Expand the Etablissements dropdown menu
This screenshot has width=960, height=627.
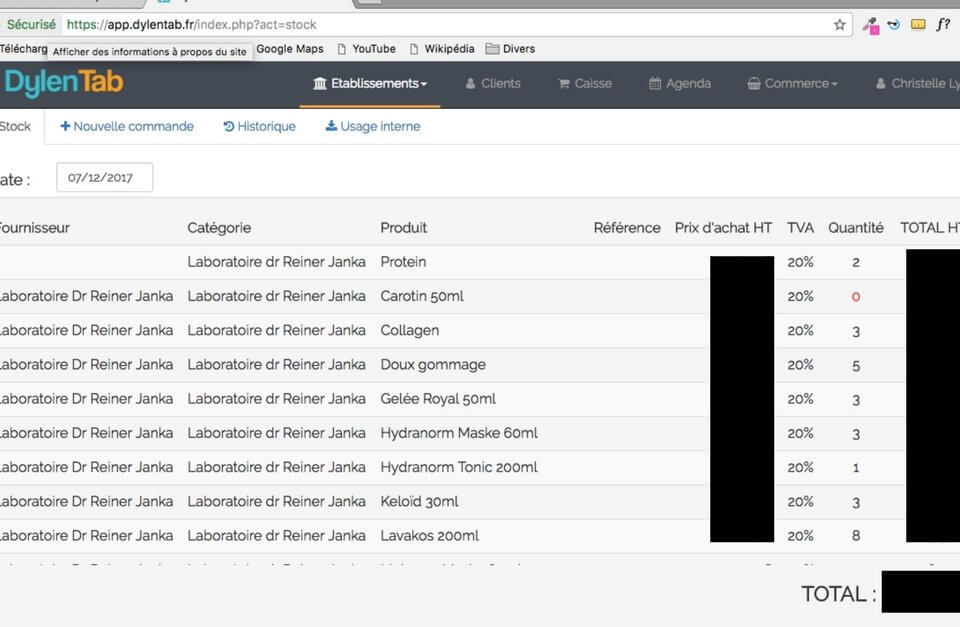click(x=370, y=84)
